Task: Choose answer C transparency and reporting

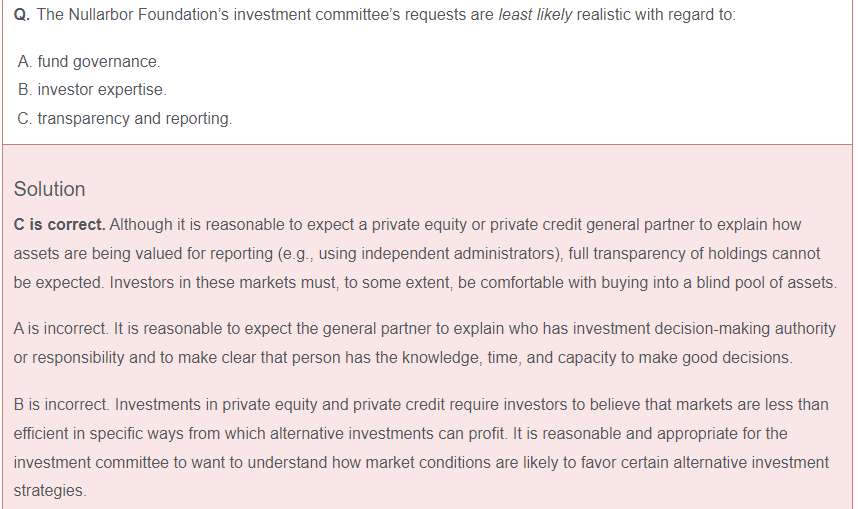Action: coord(125,119)
